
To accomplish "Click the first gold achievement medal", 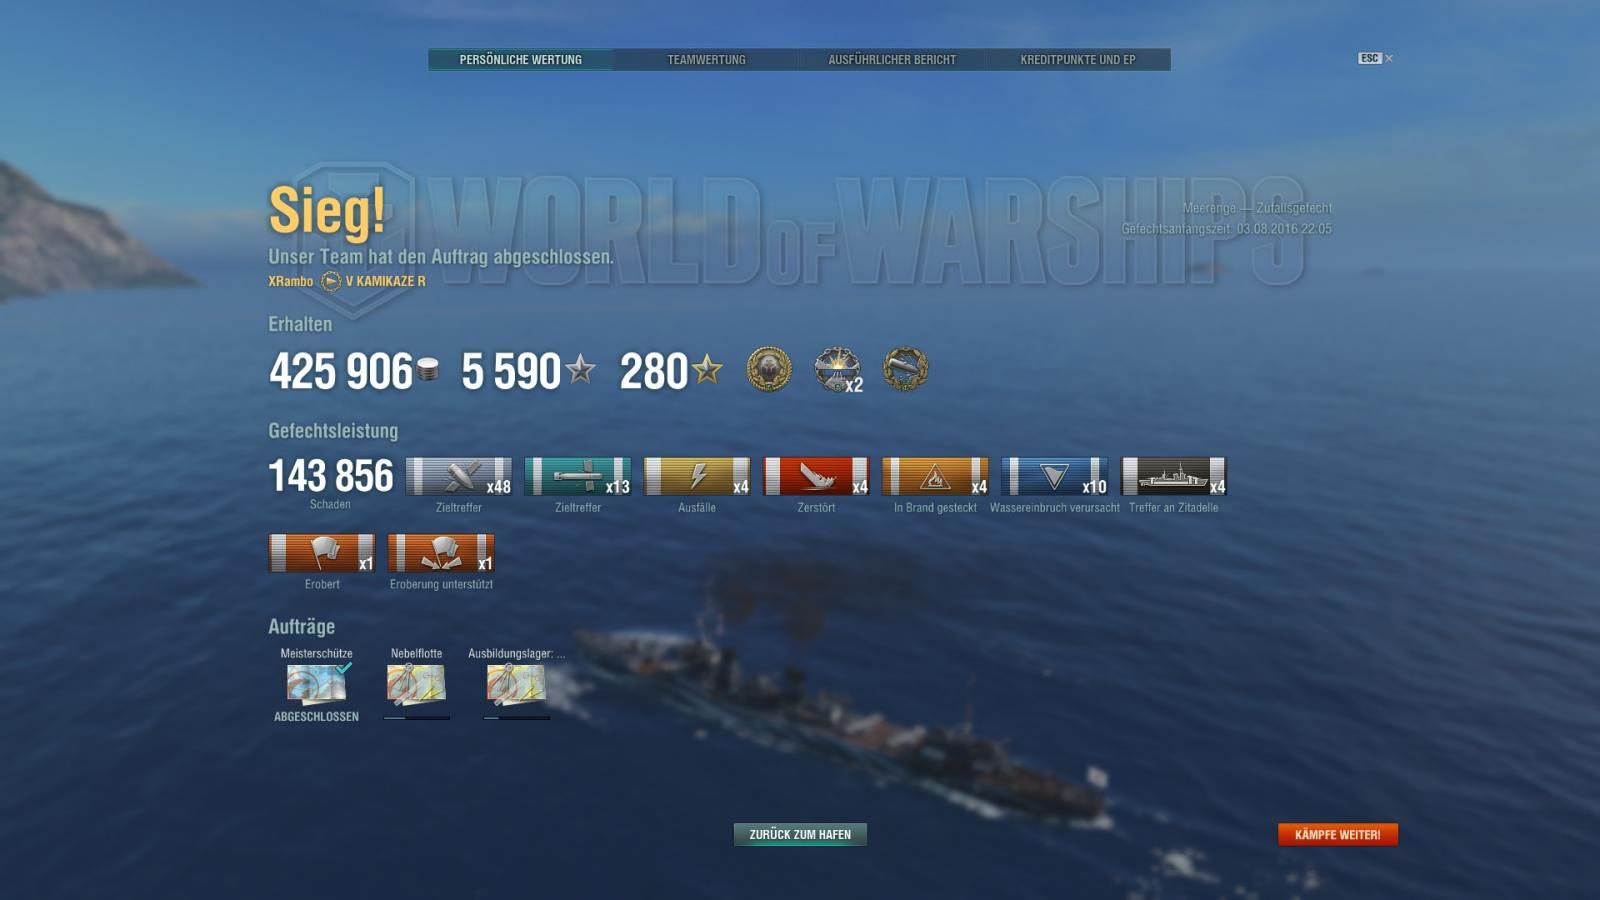I will (769, 370).
